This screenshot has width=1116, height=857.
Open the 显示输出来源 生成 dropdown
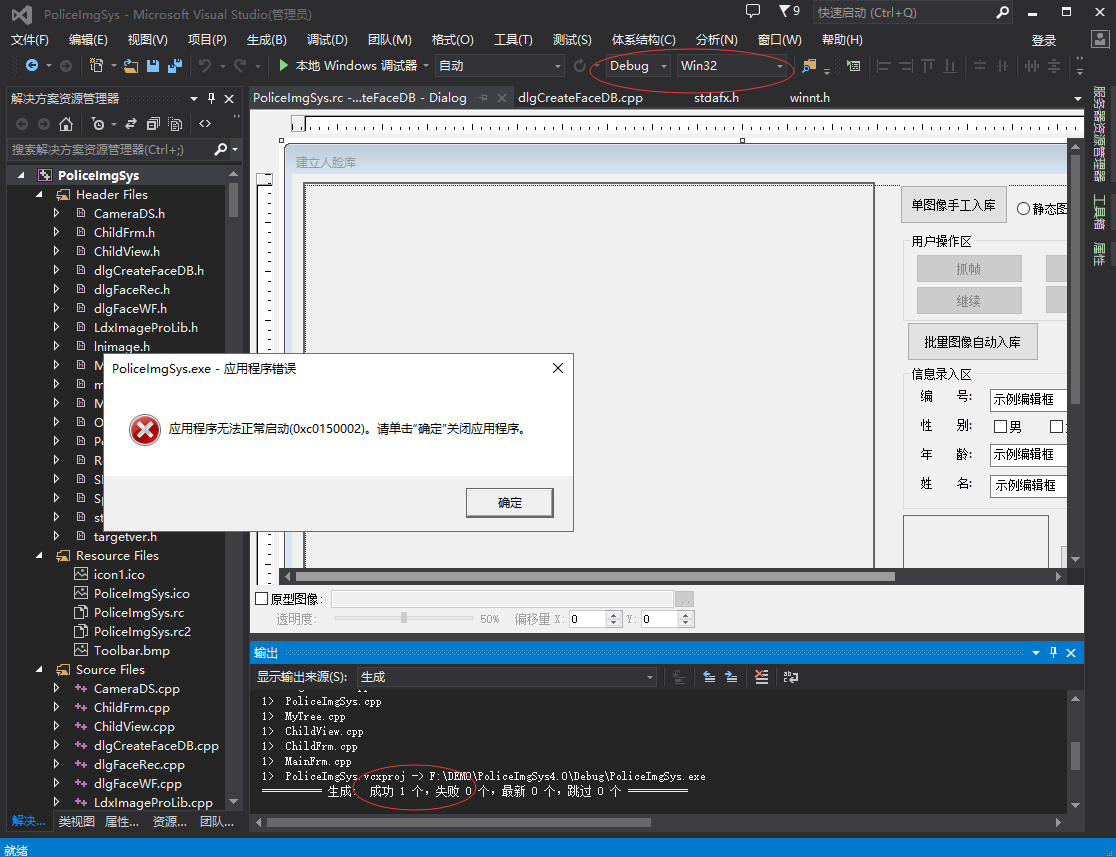coord(506,677)
